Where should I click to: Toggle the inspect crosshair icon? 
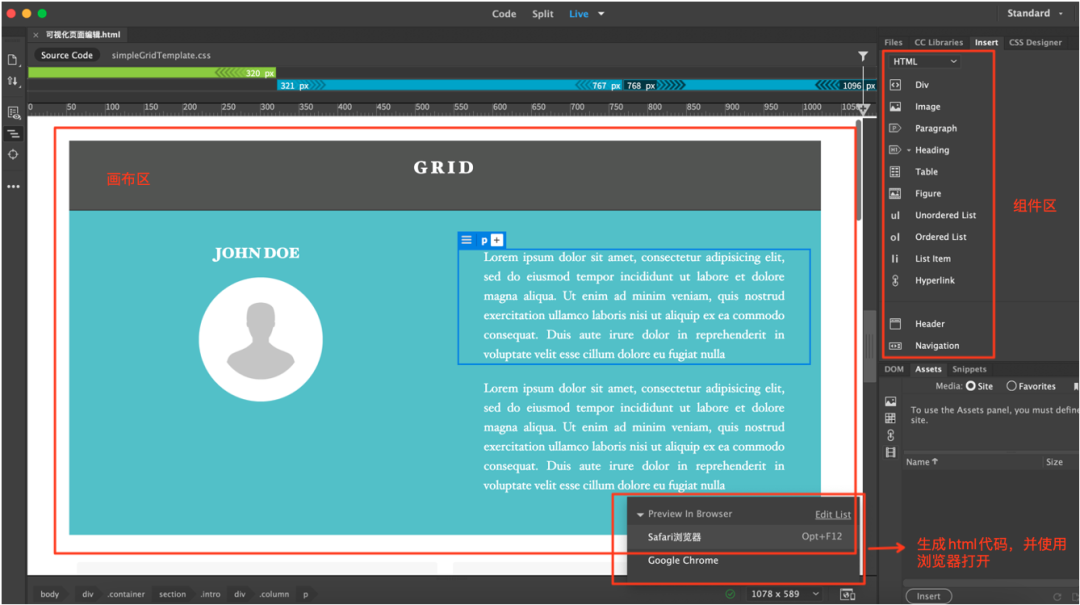(13, 154)
